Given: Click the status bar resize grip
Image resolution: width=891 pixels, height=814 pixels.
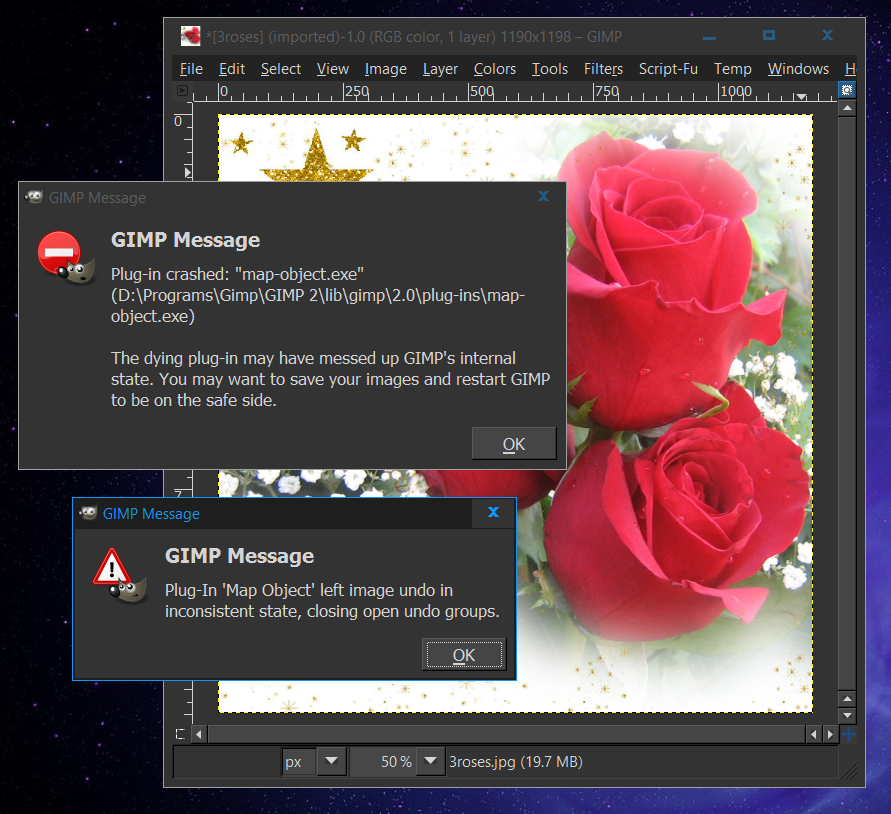Looking at the screenshot, I should point(849,771).
